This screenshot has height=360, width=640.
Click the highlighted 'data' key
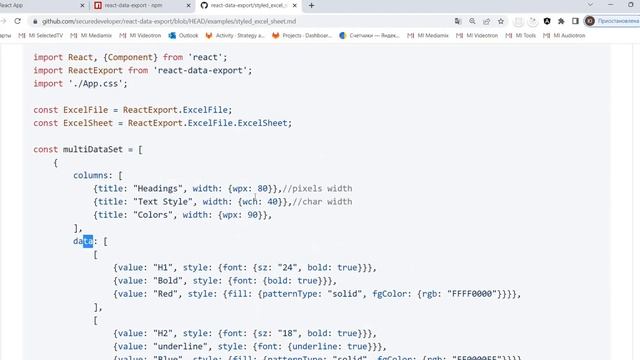point(83,241)
